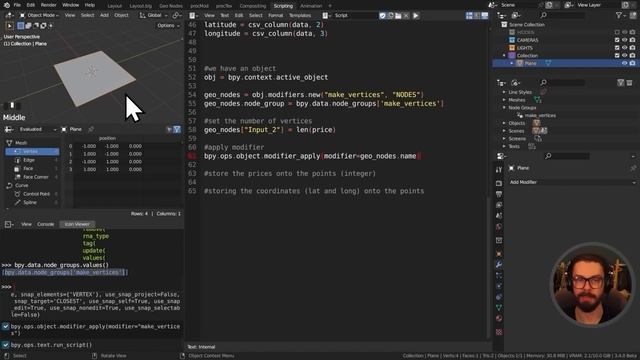Disable Plane render camera icon

click(x=632, y=63)
